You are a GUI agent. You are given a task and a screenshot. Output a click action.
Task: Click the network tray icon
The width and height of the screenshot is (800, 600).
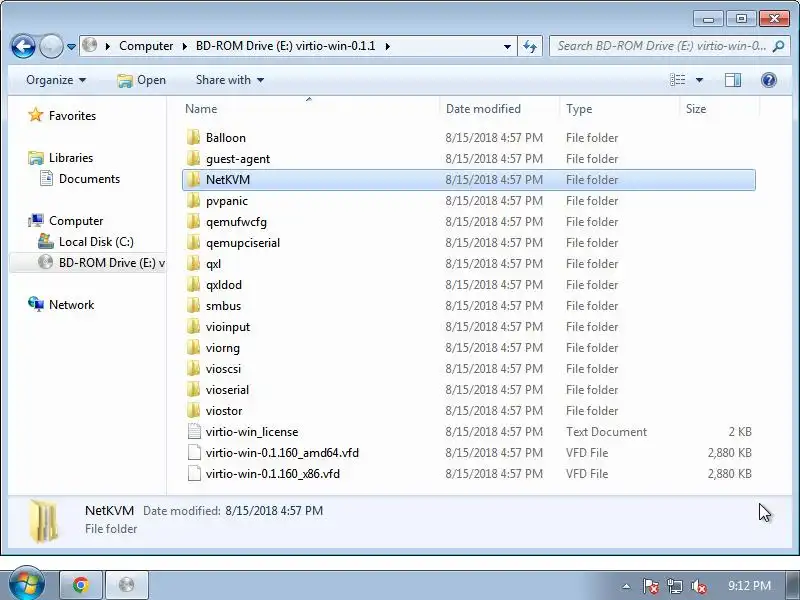click(674, 586)
